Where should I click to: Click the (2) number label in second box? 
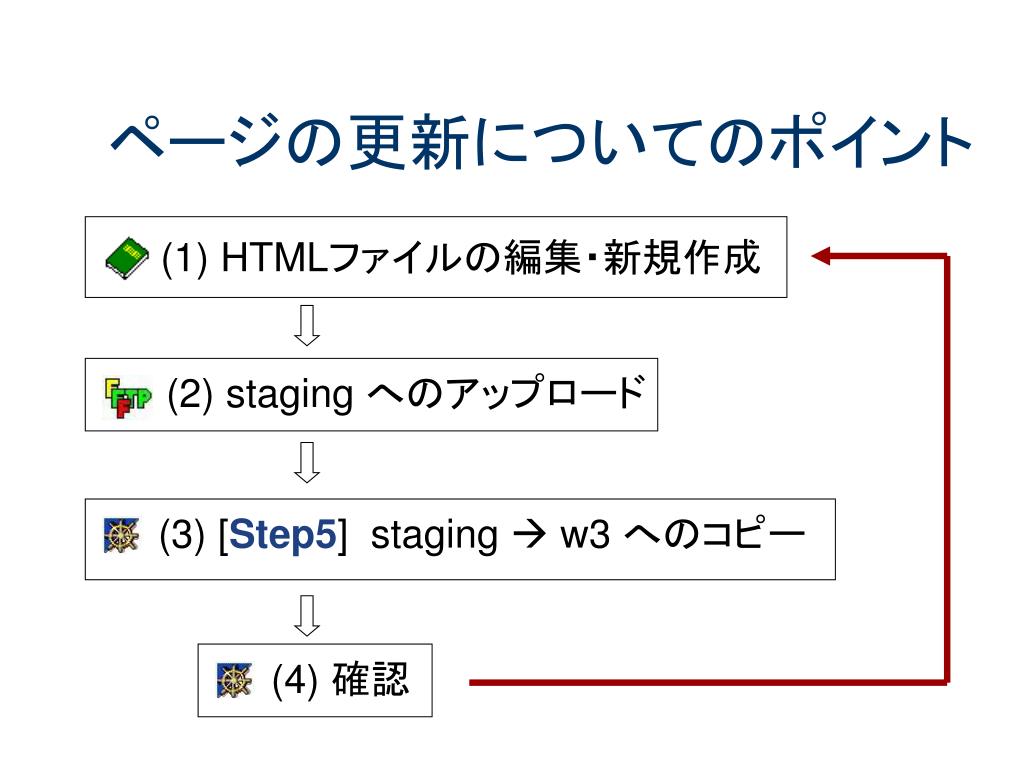pyautogui.click(x=190, y=396)
